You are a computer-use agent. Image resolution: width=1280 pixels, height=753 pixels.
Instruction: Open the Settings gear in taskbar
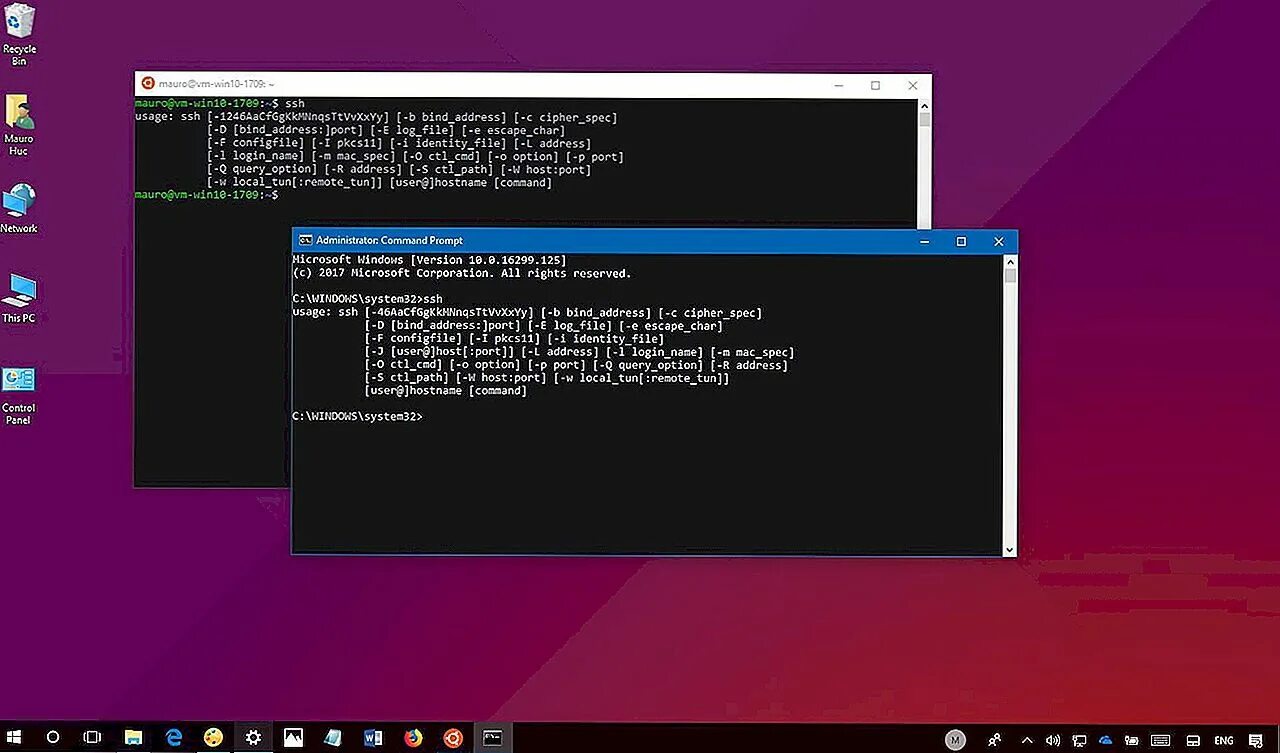pos(253,738)
